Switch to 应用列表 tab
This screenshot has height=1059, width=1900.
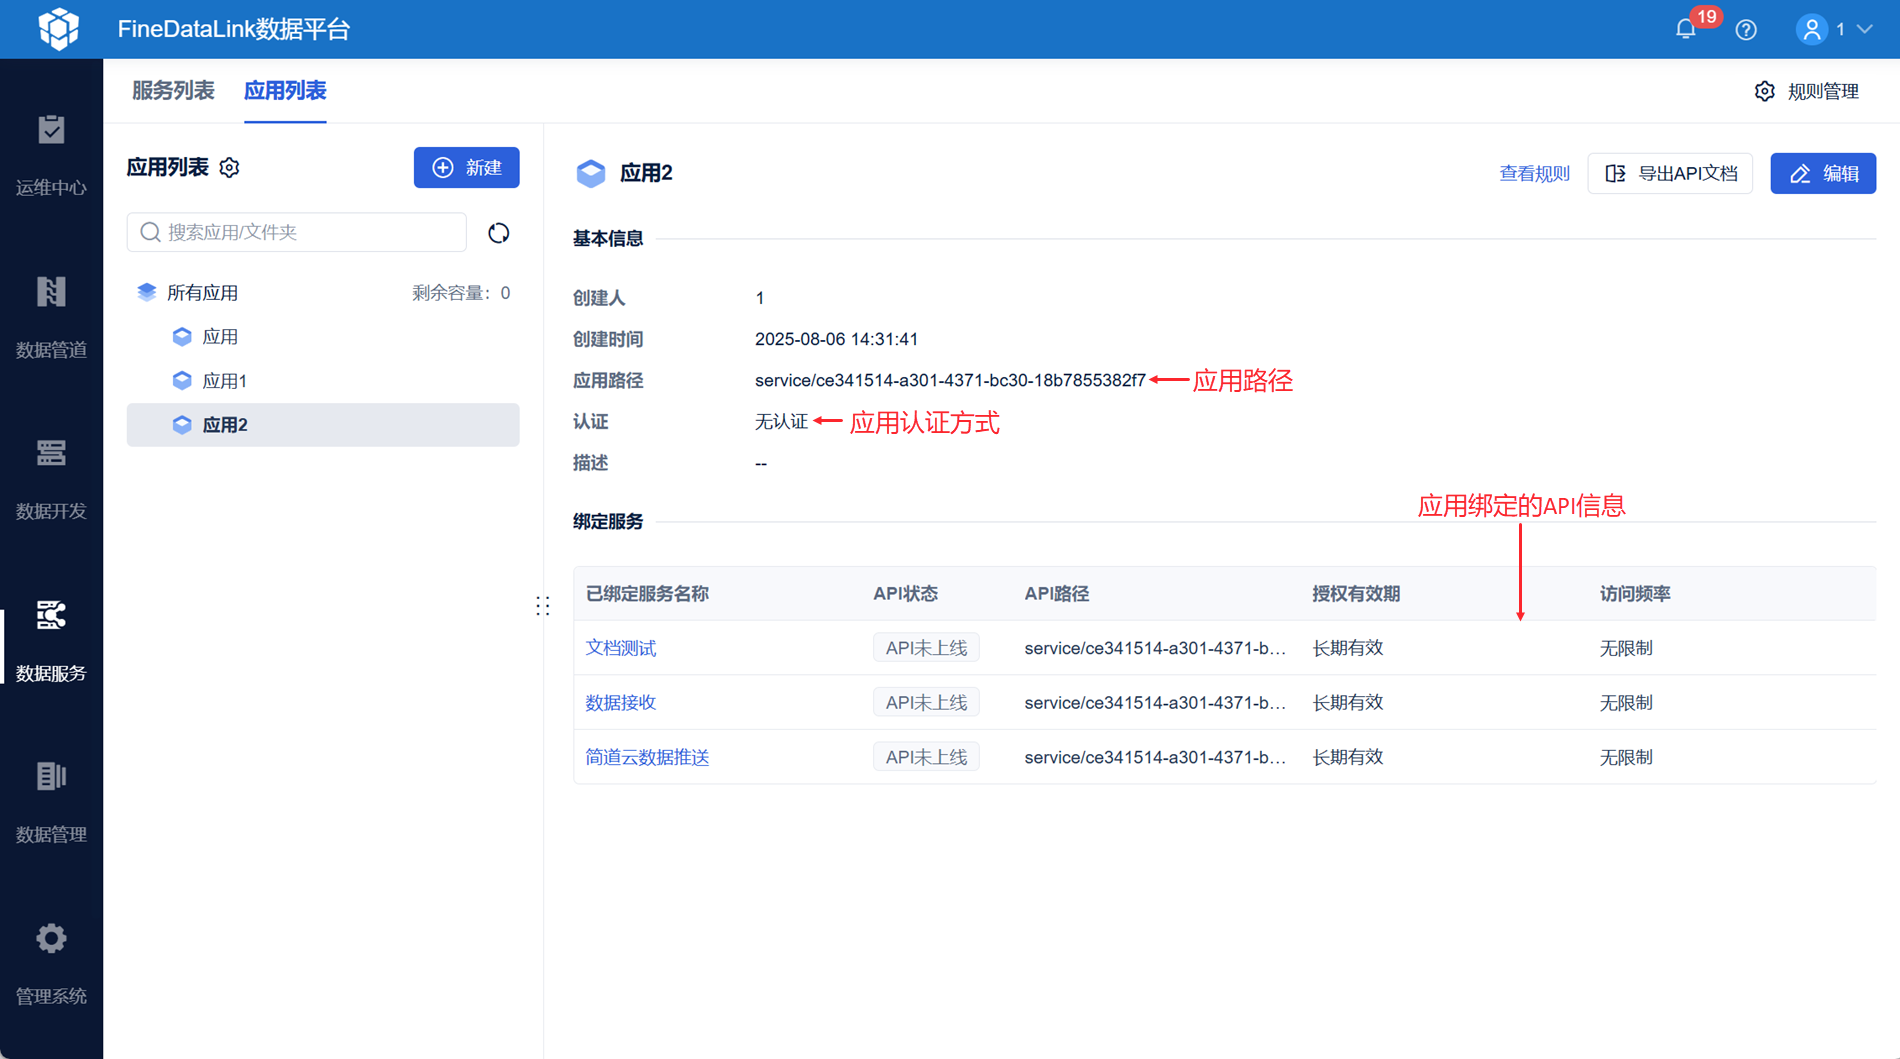point(285,91)
